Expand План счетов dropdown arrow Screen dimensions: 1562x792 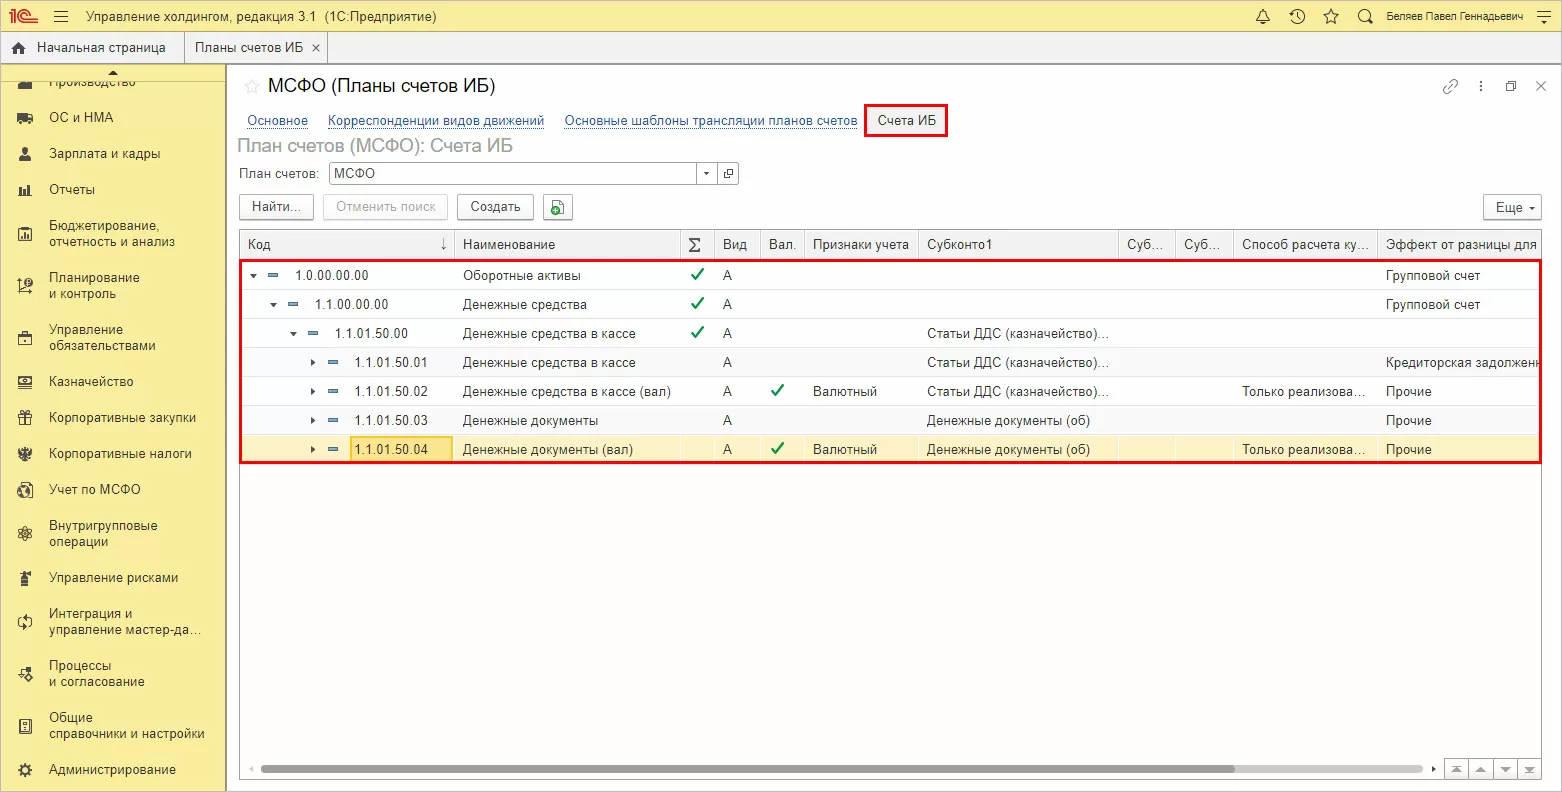click(x=707, y=173)
